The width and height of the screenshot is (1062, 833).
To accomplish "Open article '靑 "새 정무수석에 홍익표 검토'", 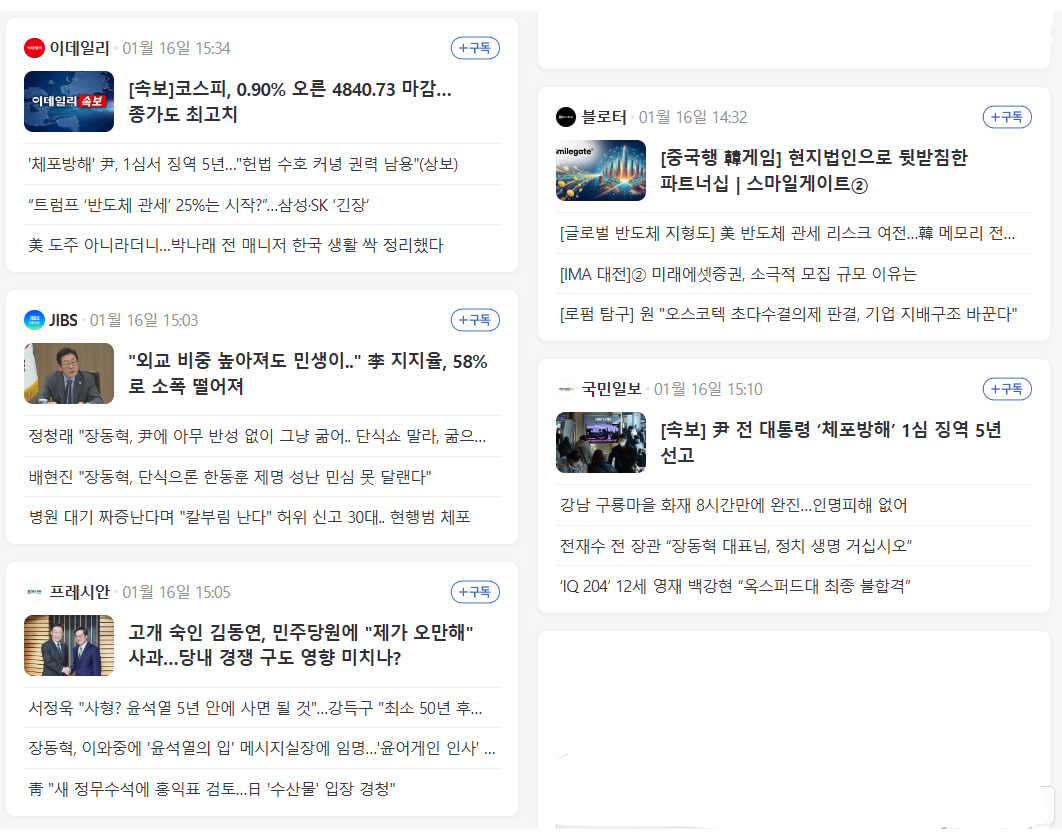I will pos(211,789).
